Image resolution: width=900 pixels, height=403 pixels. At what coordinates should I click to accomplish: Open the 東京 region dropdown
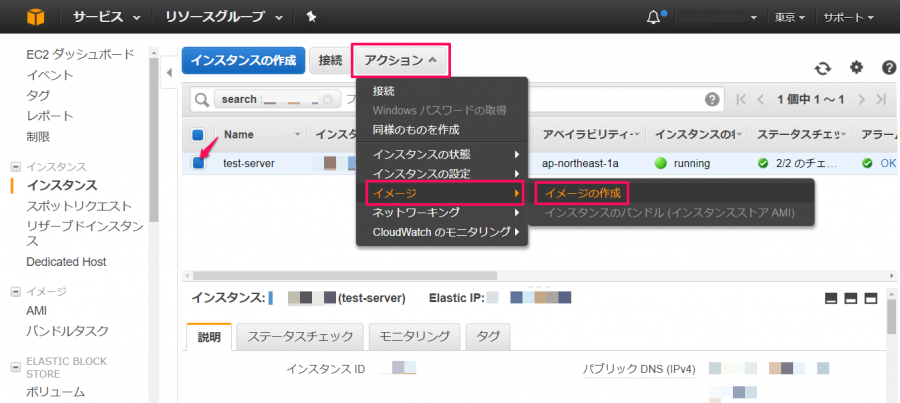point(790,18)
